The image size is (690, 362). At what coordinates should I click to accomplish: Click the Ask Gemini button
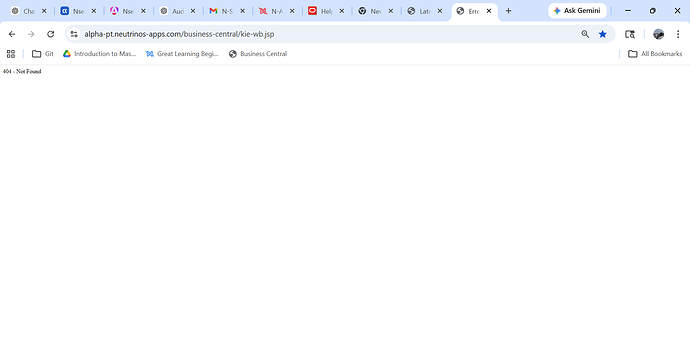577,11
